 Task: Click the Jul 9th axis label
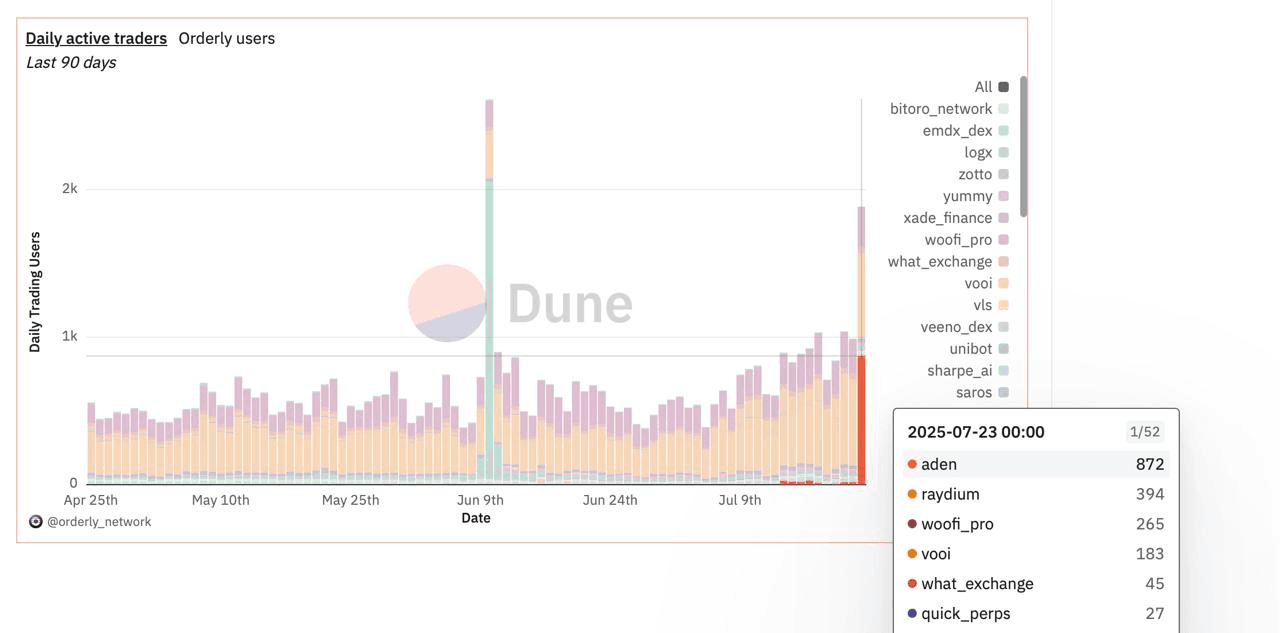(740, 500)
